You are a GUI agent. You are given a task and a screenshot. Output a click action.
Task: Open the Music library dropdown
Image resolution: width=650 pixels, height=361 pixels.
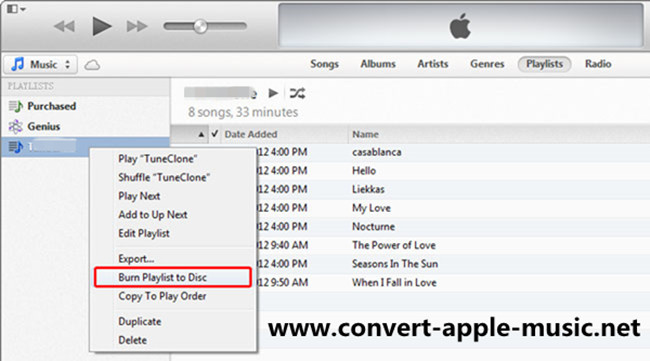[41, 65]
